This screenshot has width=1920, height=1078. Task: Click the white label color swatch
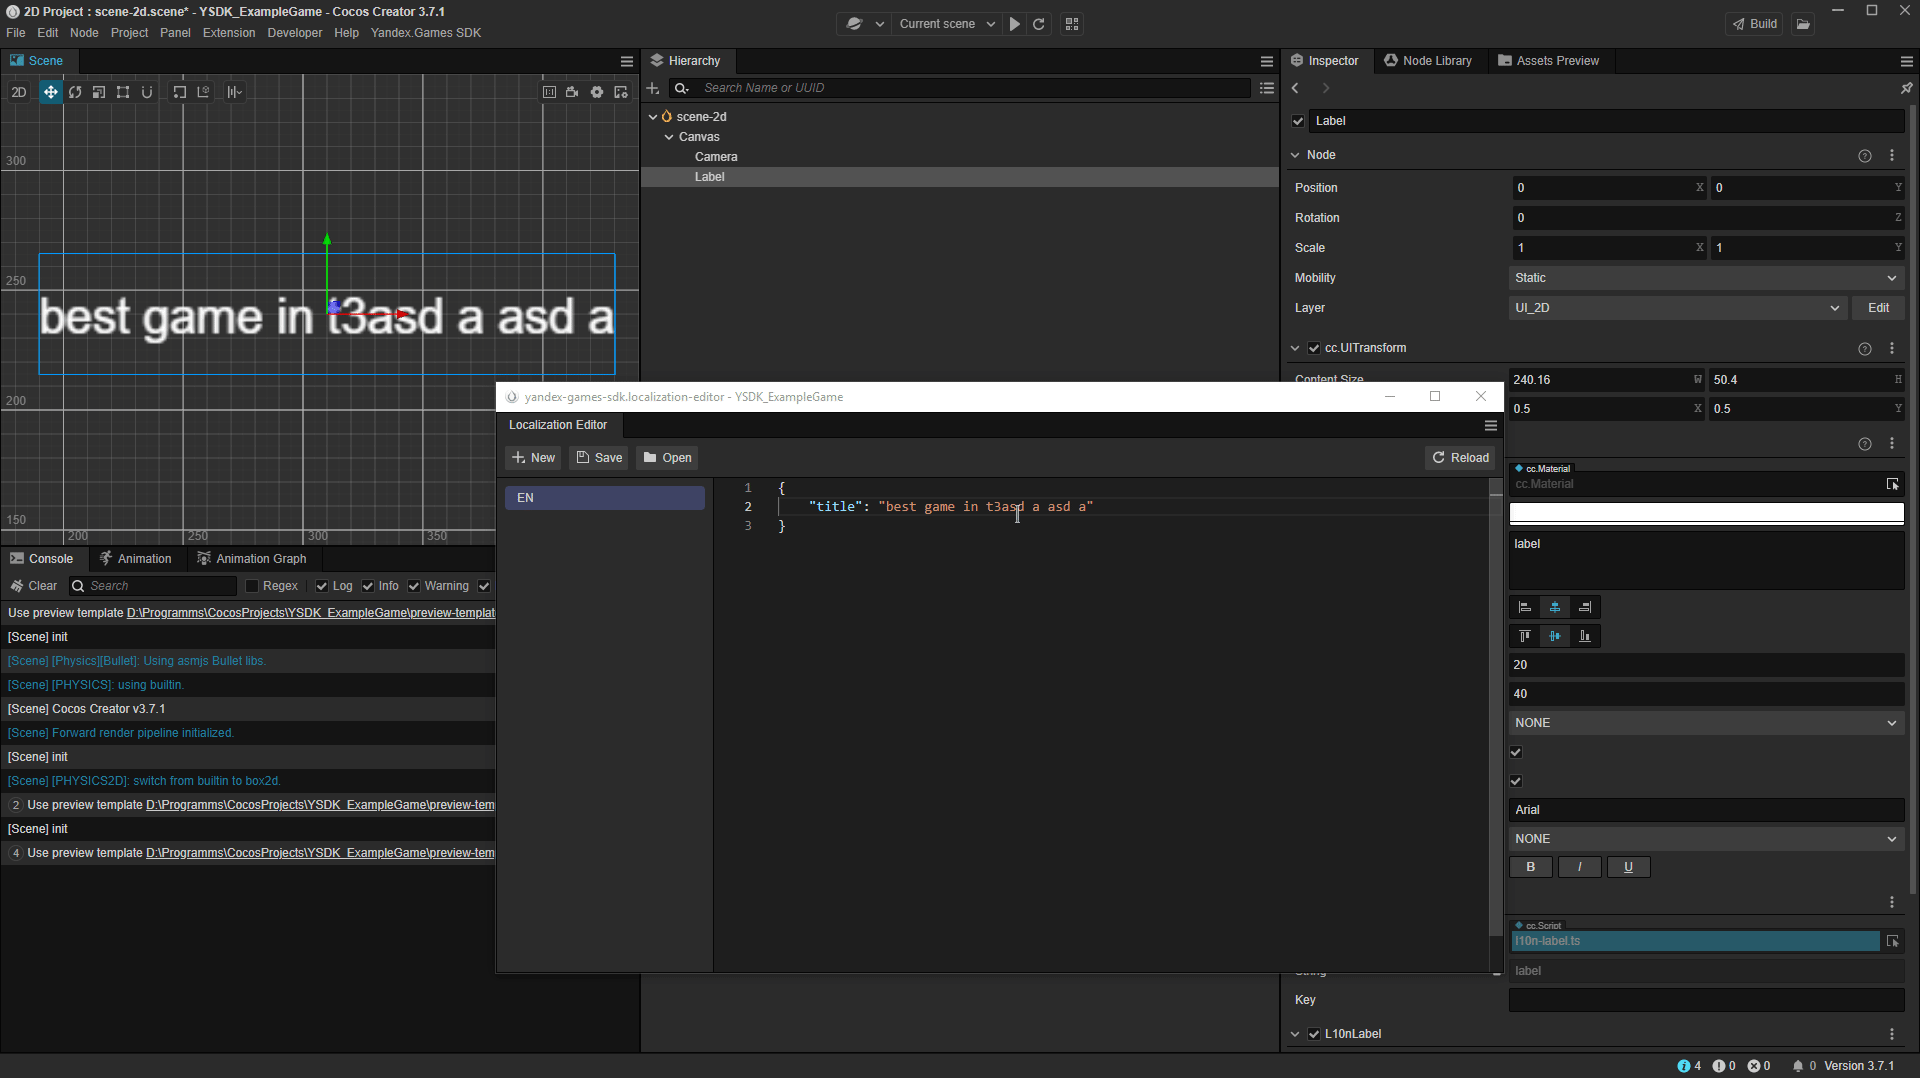(1705, 513)
